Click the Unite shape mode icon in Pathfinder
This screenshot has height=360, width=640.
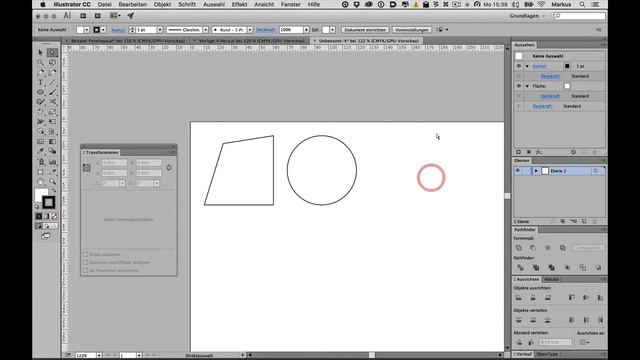(519, 248)
